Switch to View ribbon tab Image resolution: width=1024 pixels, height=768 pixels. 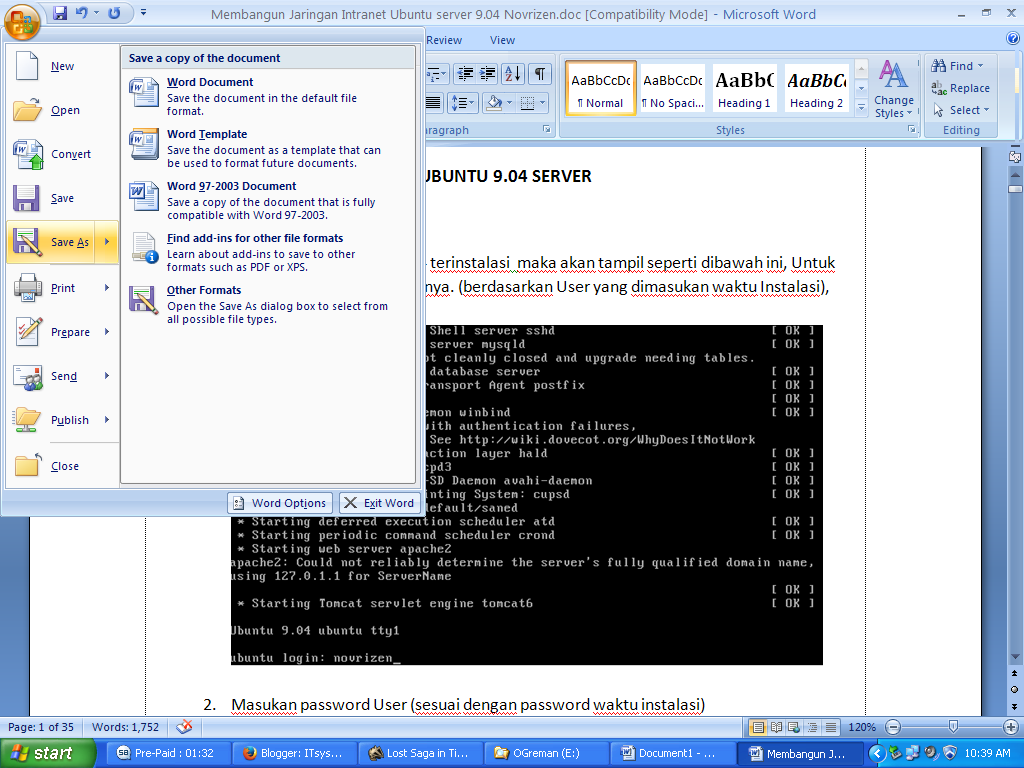(x=502, y=40)
